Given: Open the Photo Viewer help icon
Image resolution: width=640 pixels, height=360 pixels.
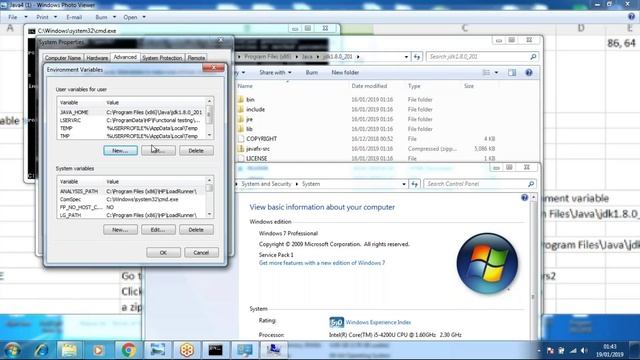Looking at the screenshot, I should coord(631,17).
